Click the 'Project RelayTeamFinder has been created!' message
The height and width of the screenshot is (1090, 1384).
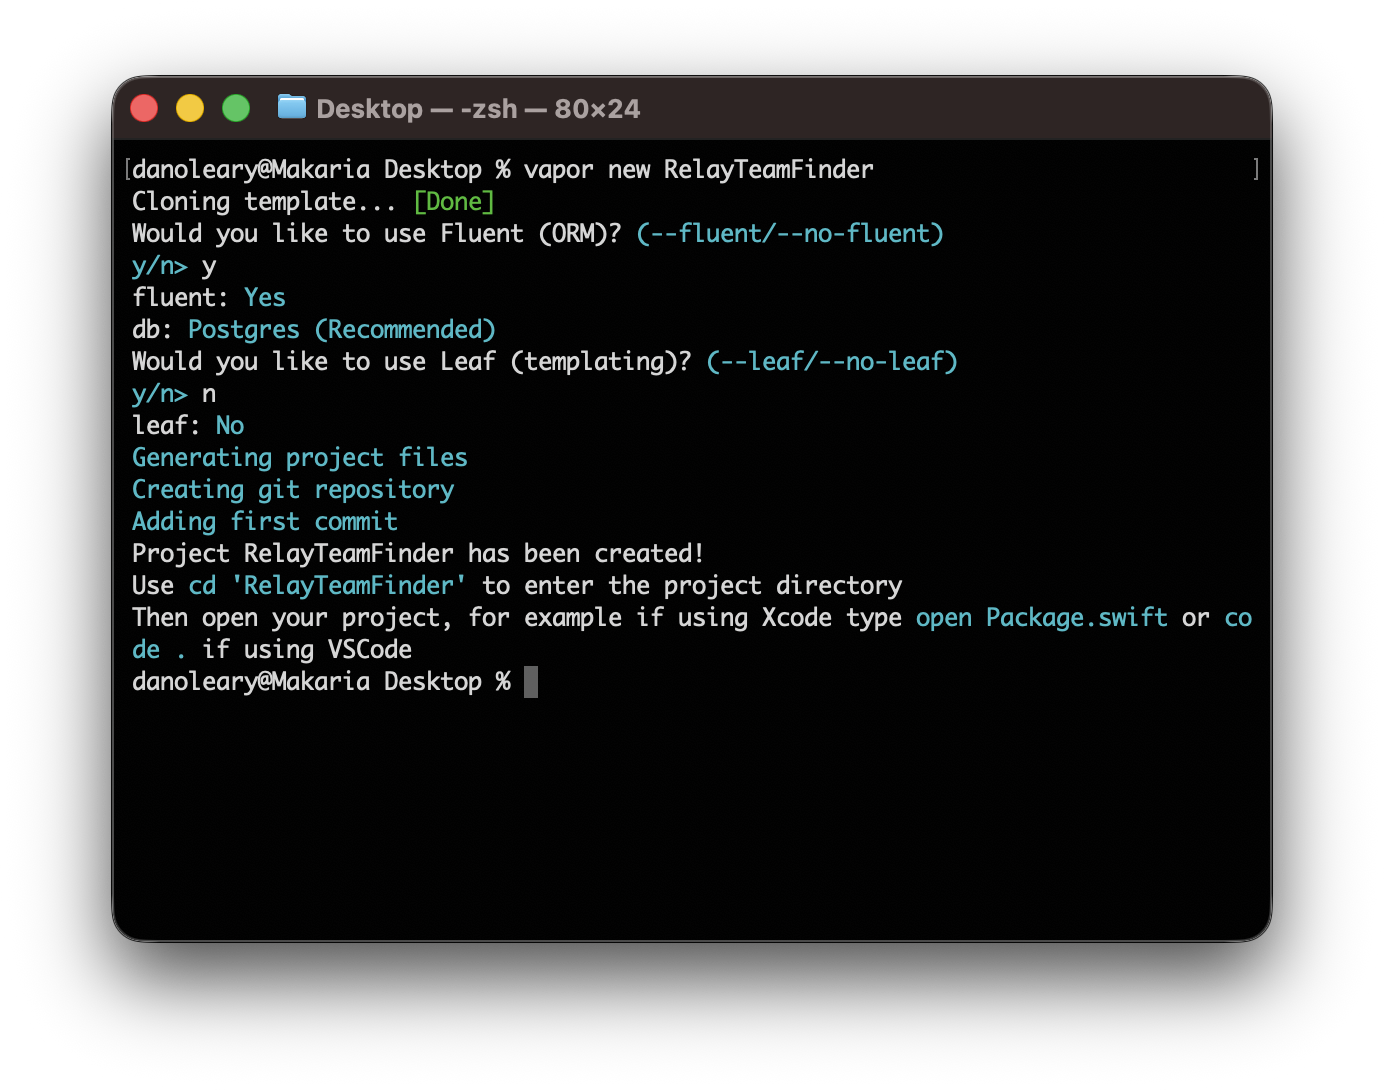[x=417, y=553]
